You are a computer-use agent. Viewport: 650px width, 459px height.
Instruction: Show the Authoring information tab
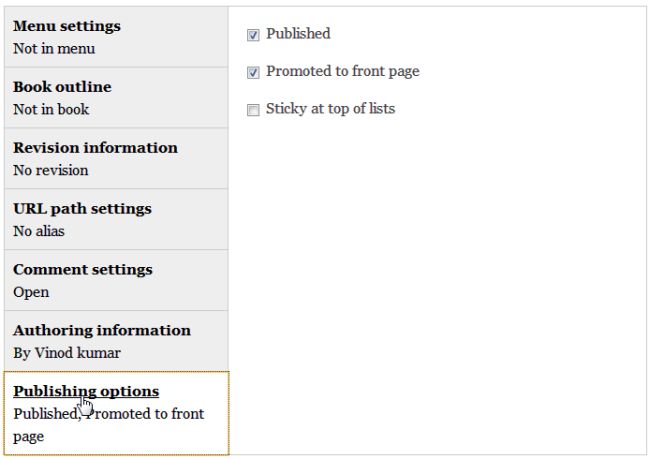(101, 331)
